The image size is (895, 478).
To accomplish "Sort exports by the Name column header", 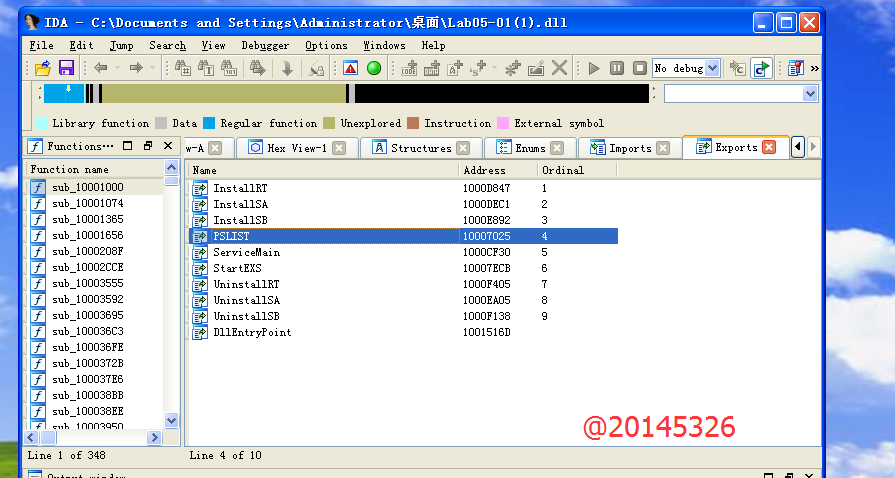I will click(322, 170).
